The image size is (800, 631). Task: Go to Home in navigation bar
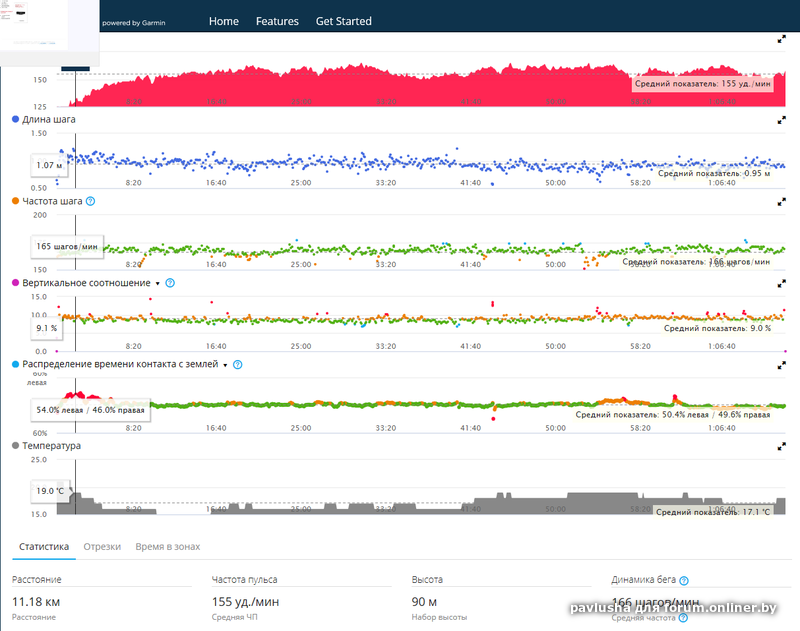[224, 21]
